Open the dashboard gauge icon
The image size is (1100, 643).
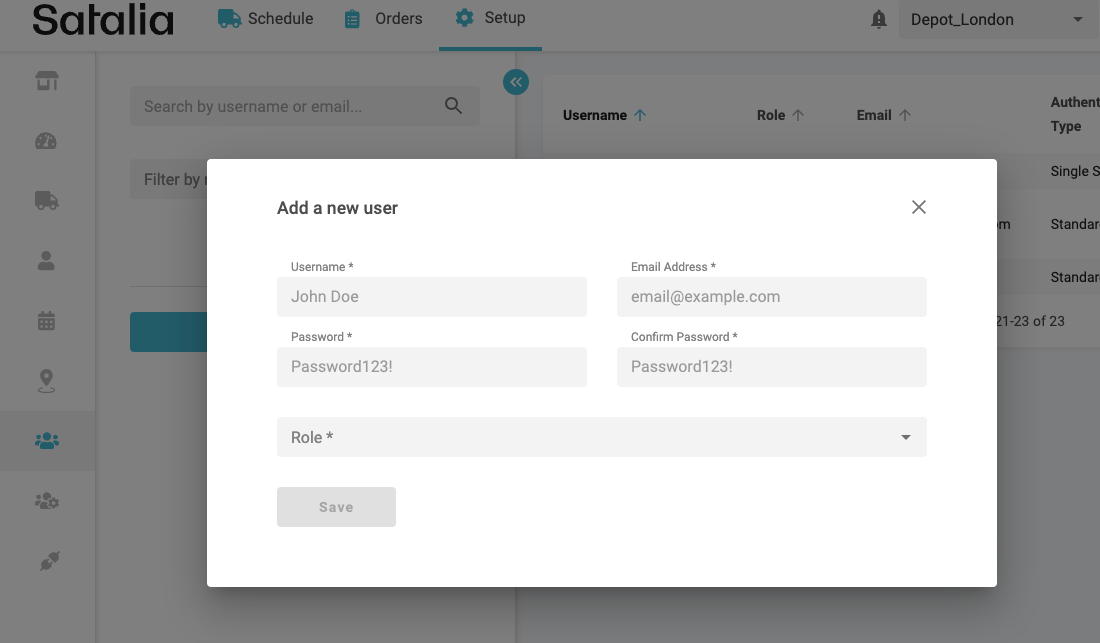(x=47, y=141)
